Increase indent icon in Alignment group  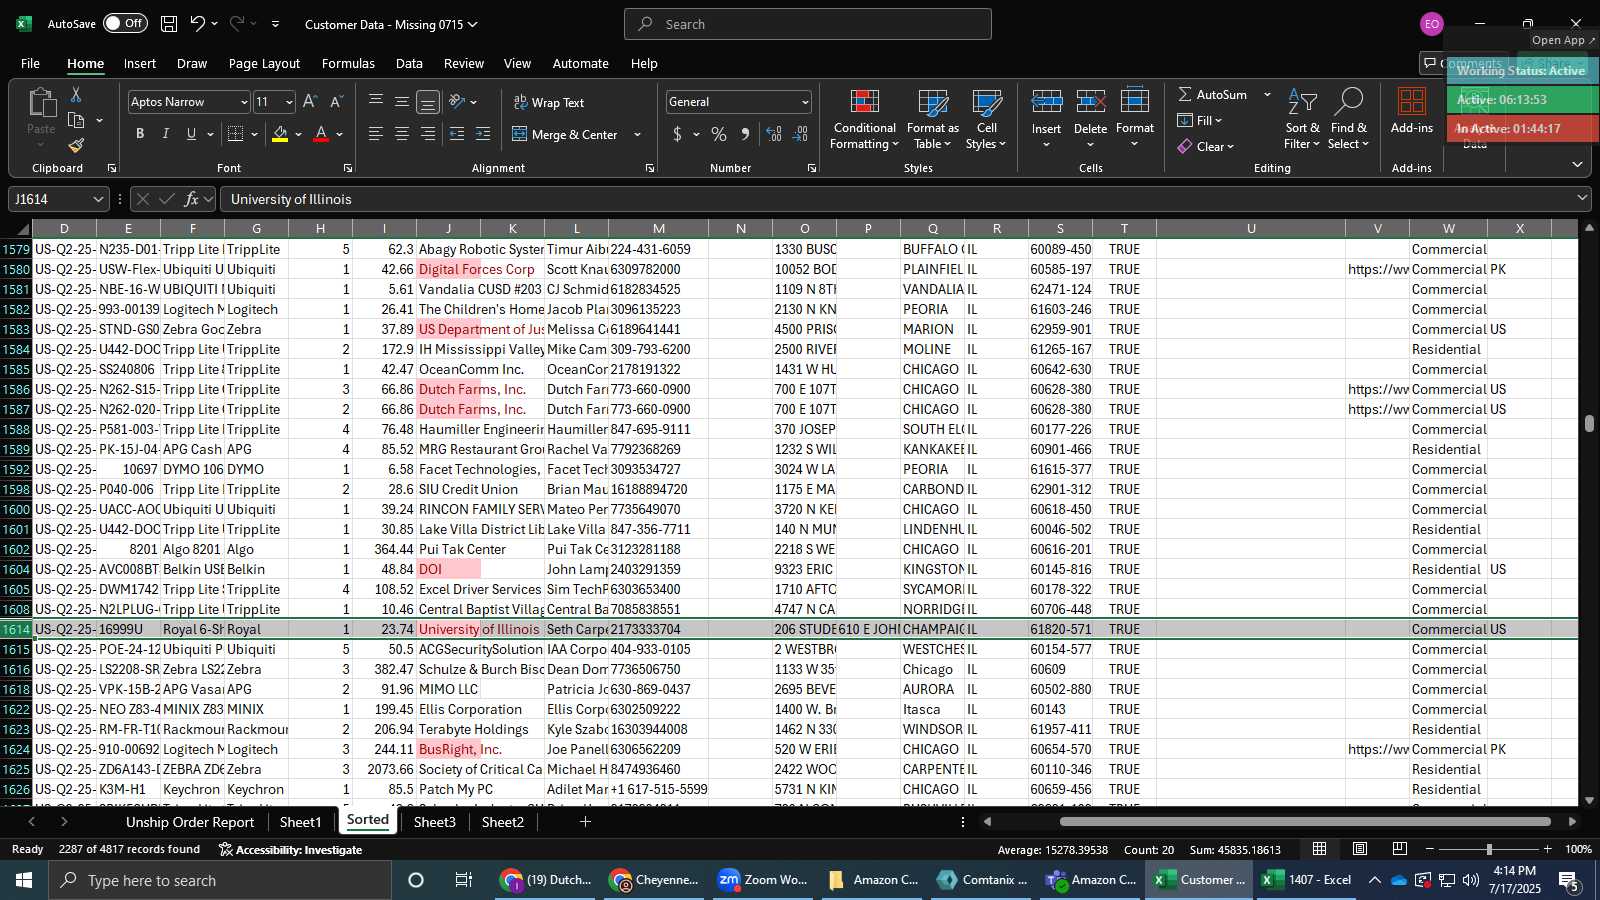click(483, 134)
